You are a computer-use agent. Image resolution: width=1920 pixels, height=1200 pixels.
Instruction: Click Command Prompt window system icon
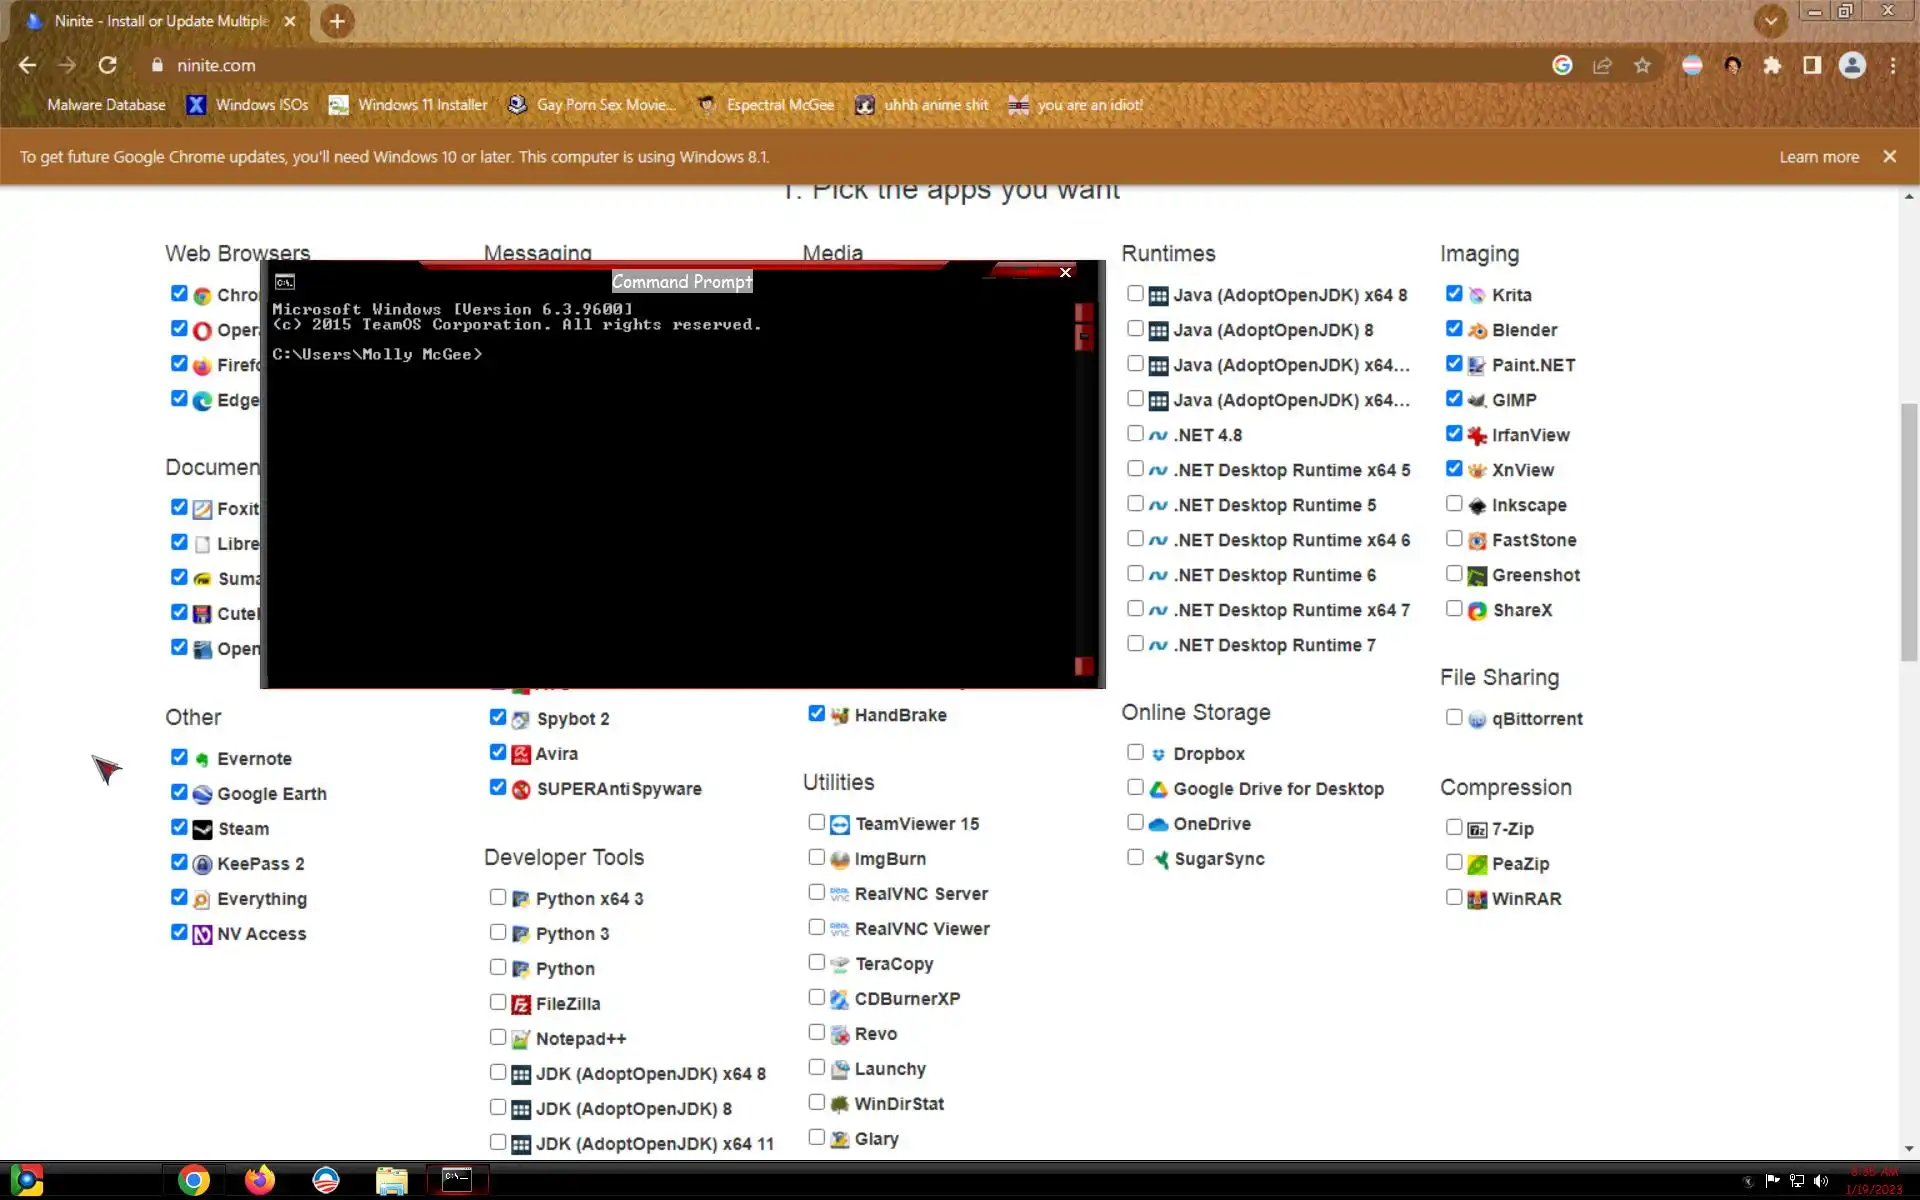tap(285, 282)
